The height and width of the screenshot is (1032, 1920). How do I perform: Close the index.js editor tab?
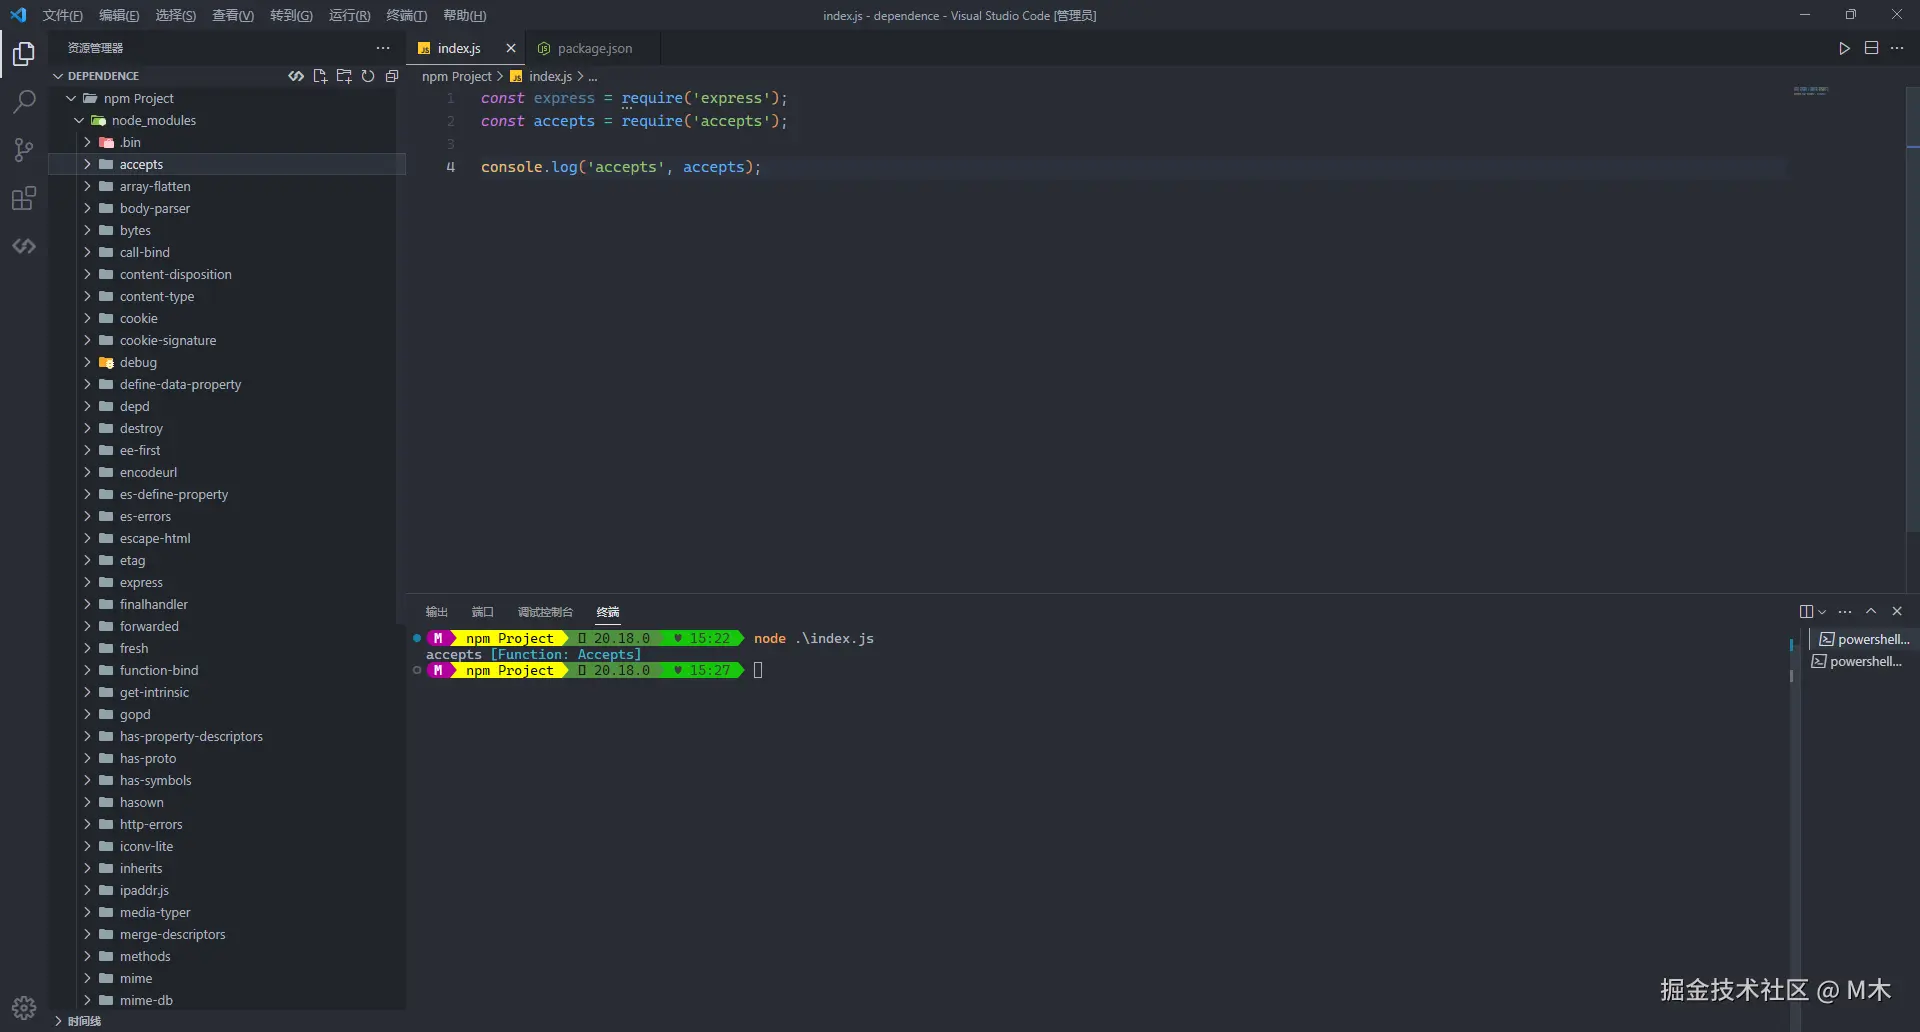pyautogui.click(x=511, y=48)
